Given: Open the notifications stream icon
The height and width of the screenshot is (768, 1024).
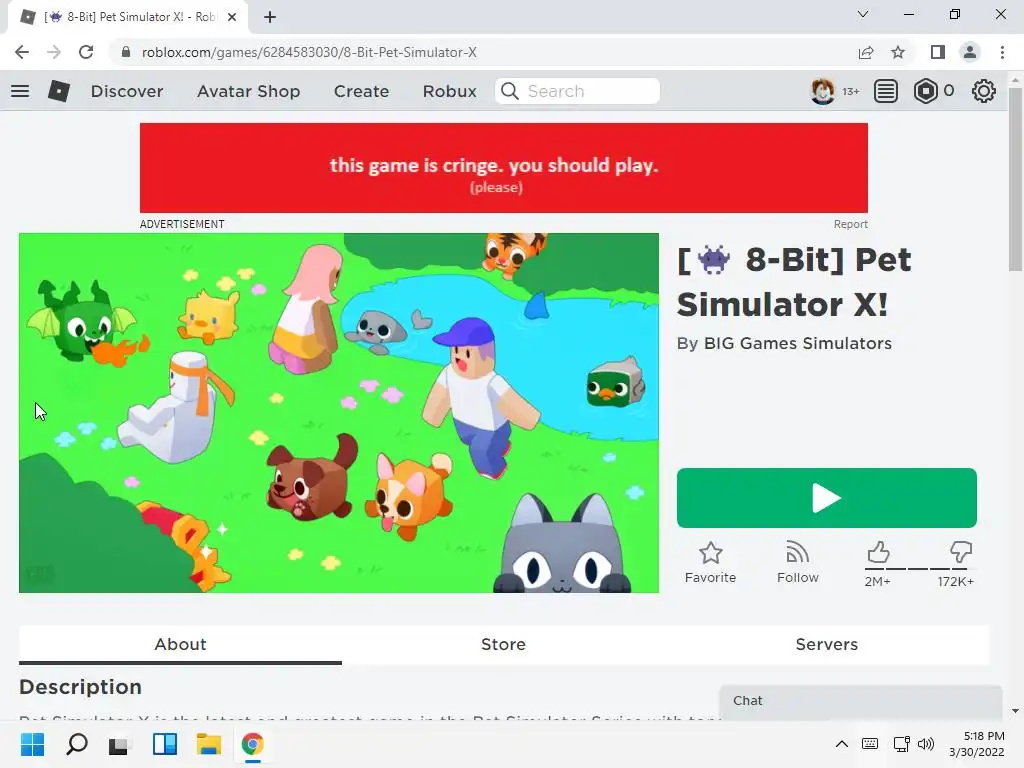Looking at the screenshot, I should pyautogui.click(x=886, y=91).
